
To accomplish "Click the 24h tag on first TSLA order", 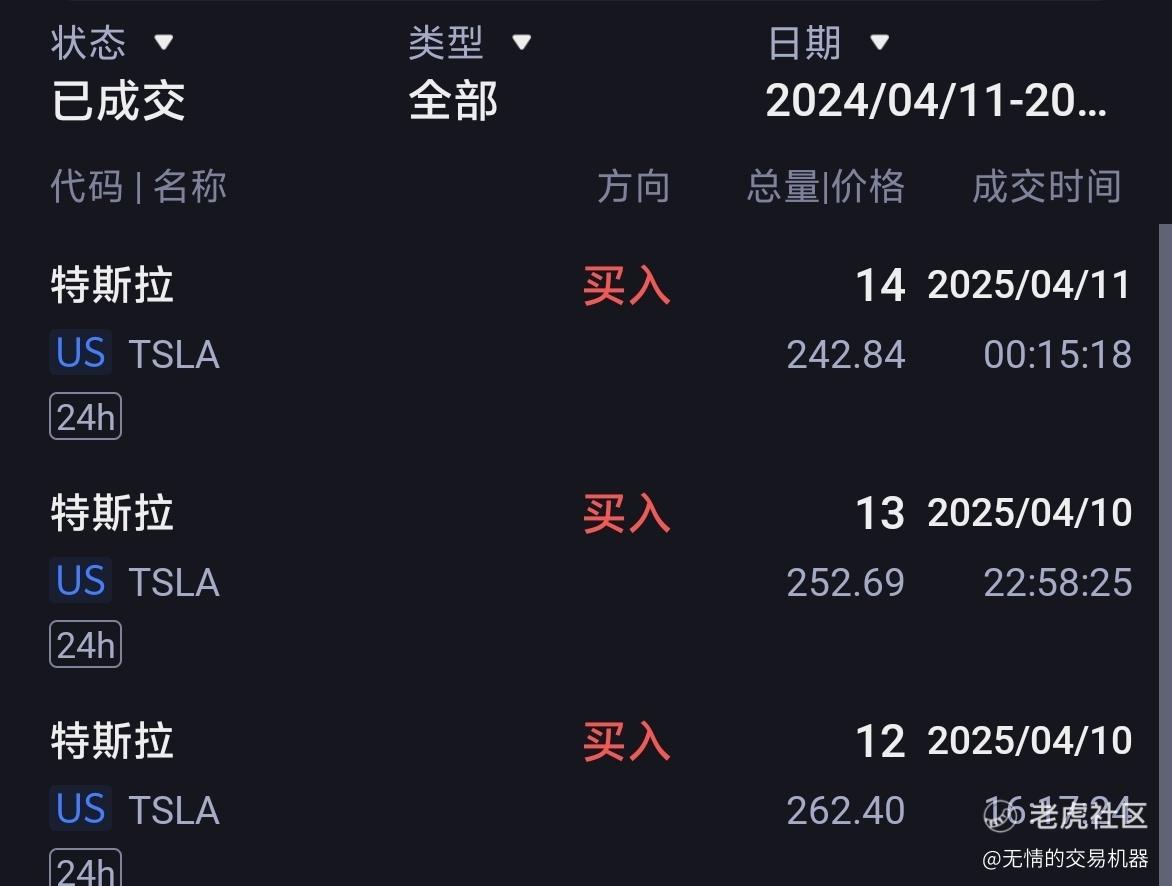I will (x=85, y=416).
